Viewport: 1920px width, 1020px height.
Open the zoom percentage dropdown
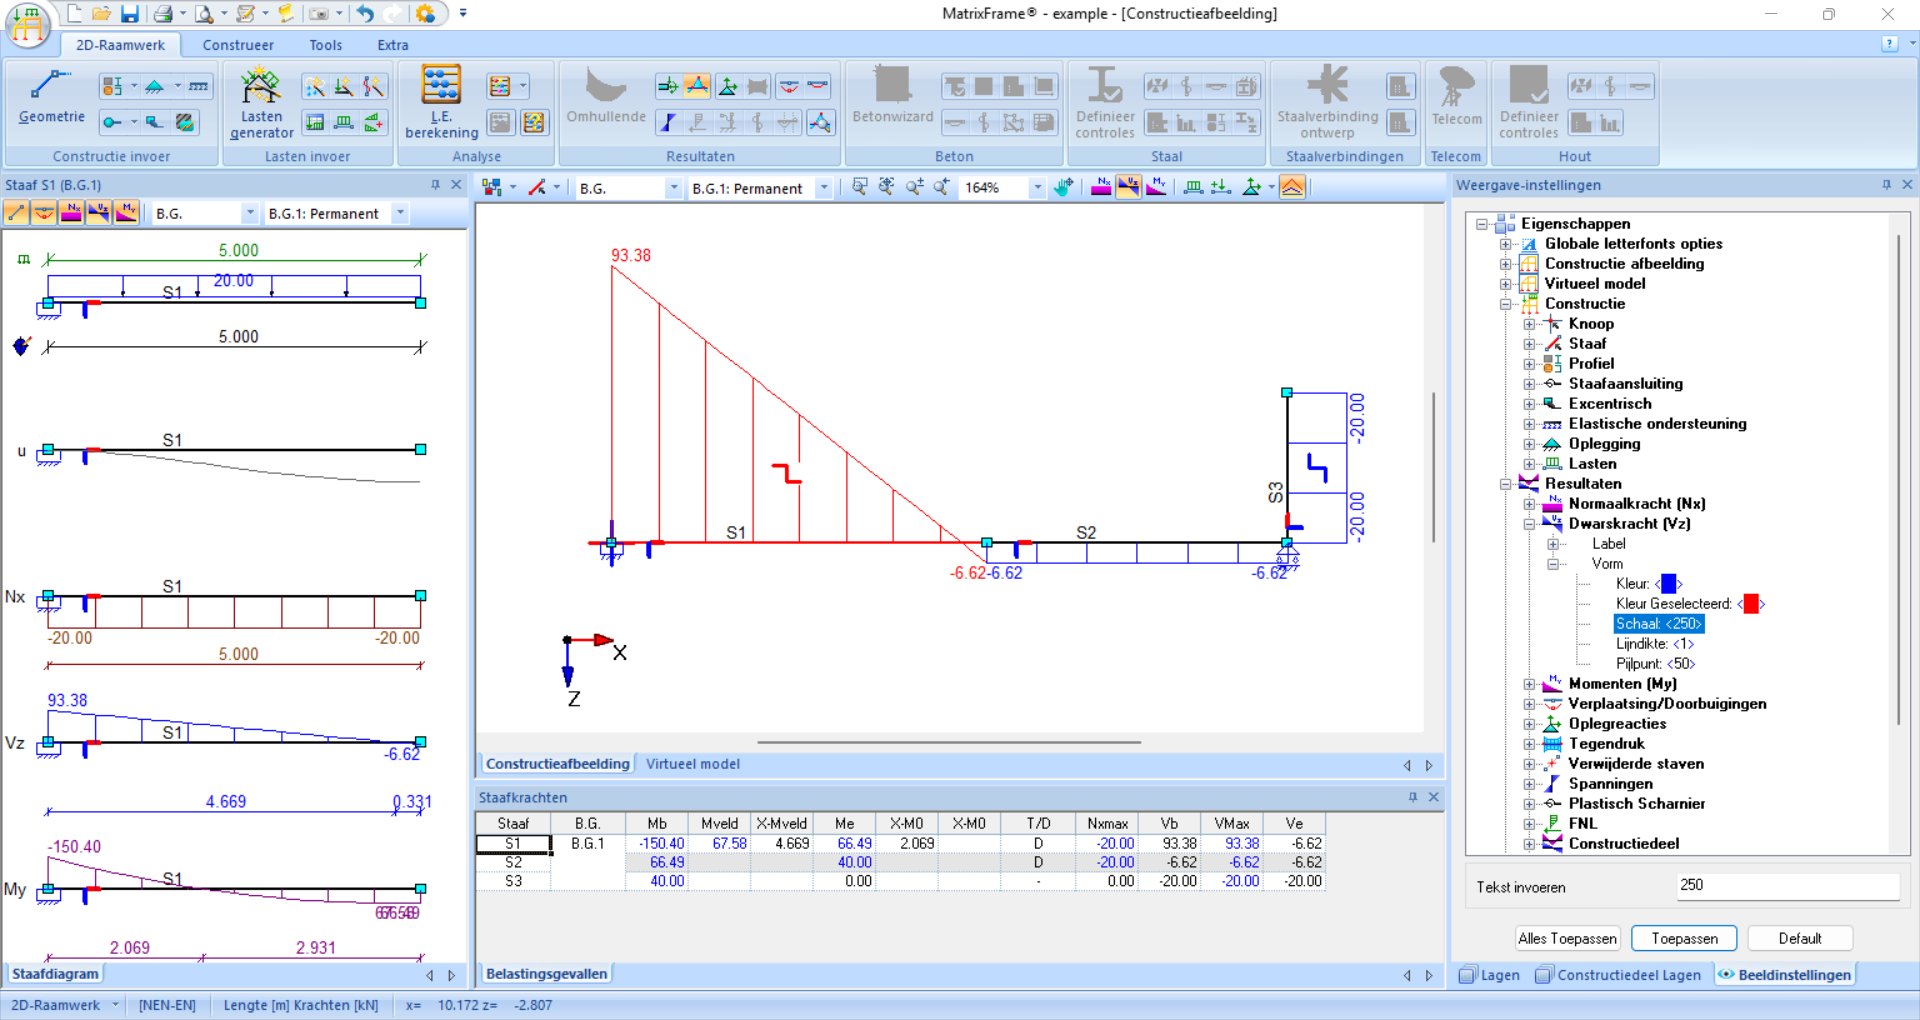coord(1037,188)
